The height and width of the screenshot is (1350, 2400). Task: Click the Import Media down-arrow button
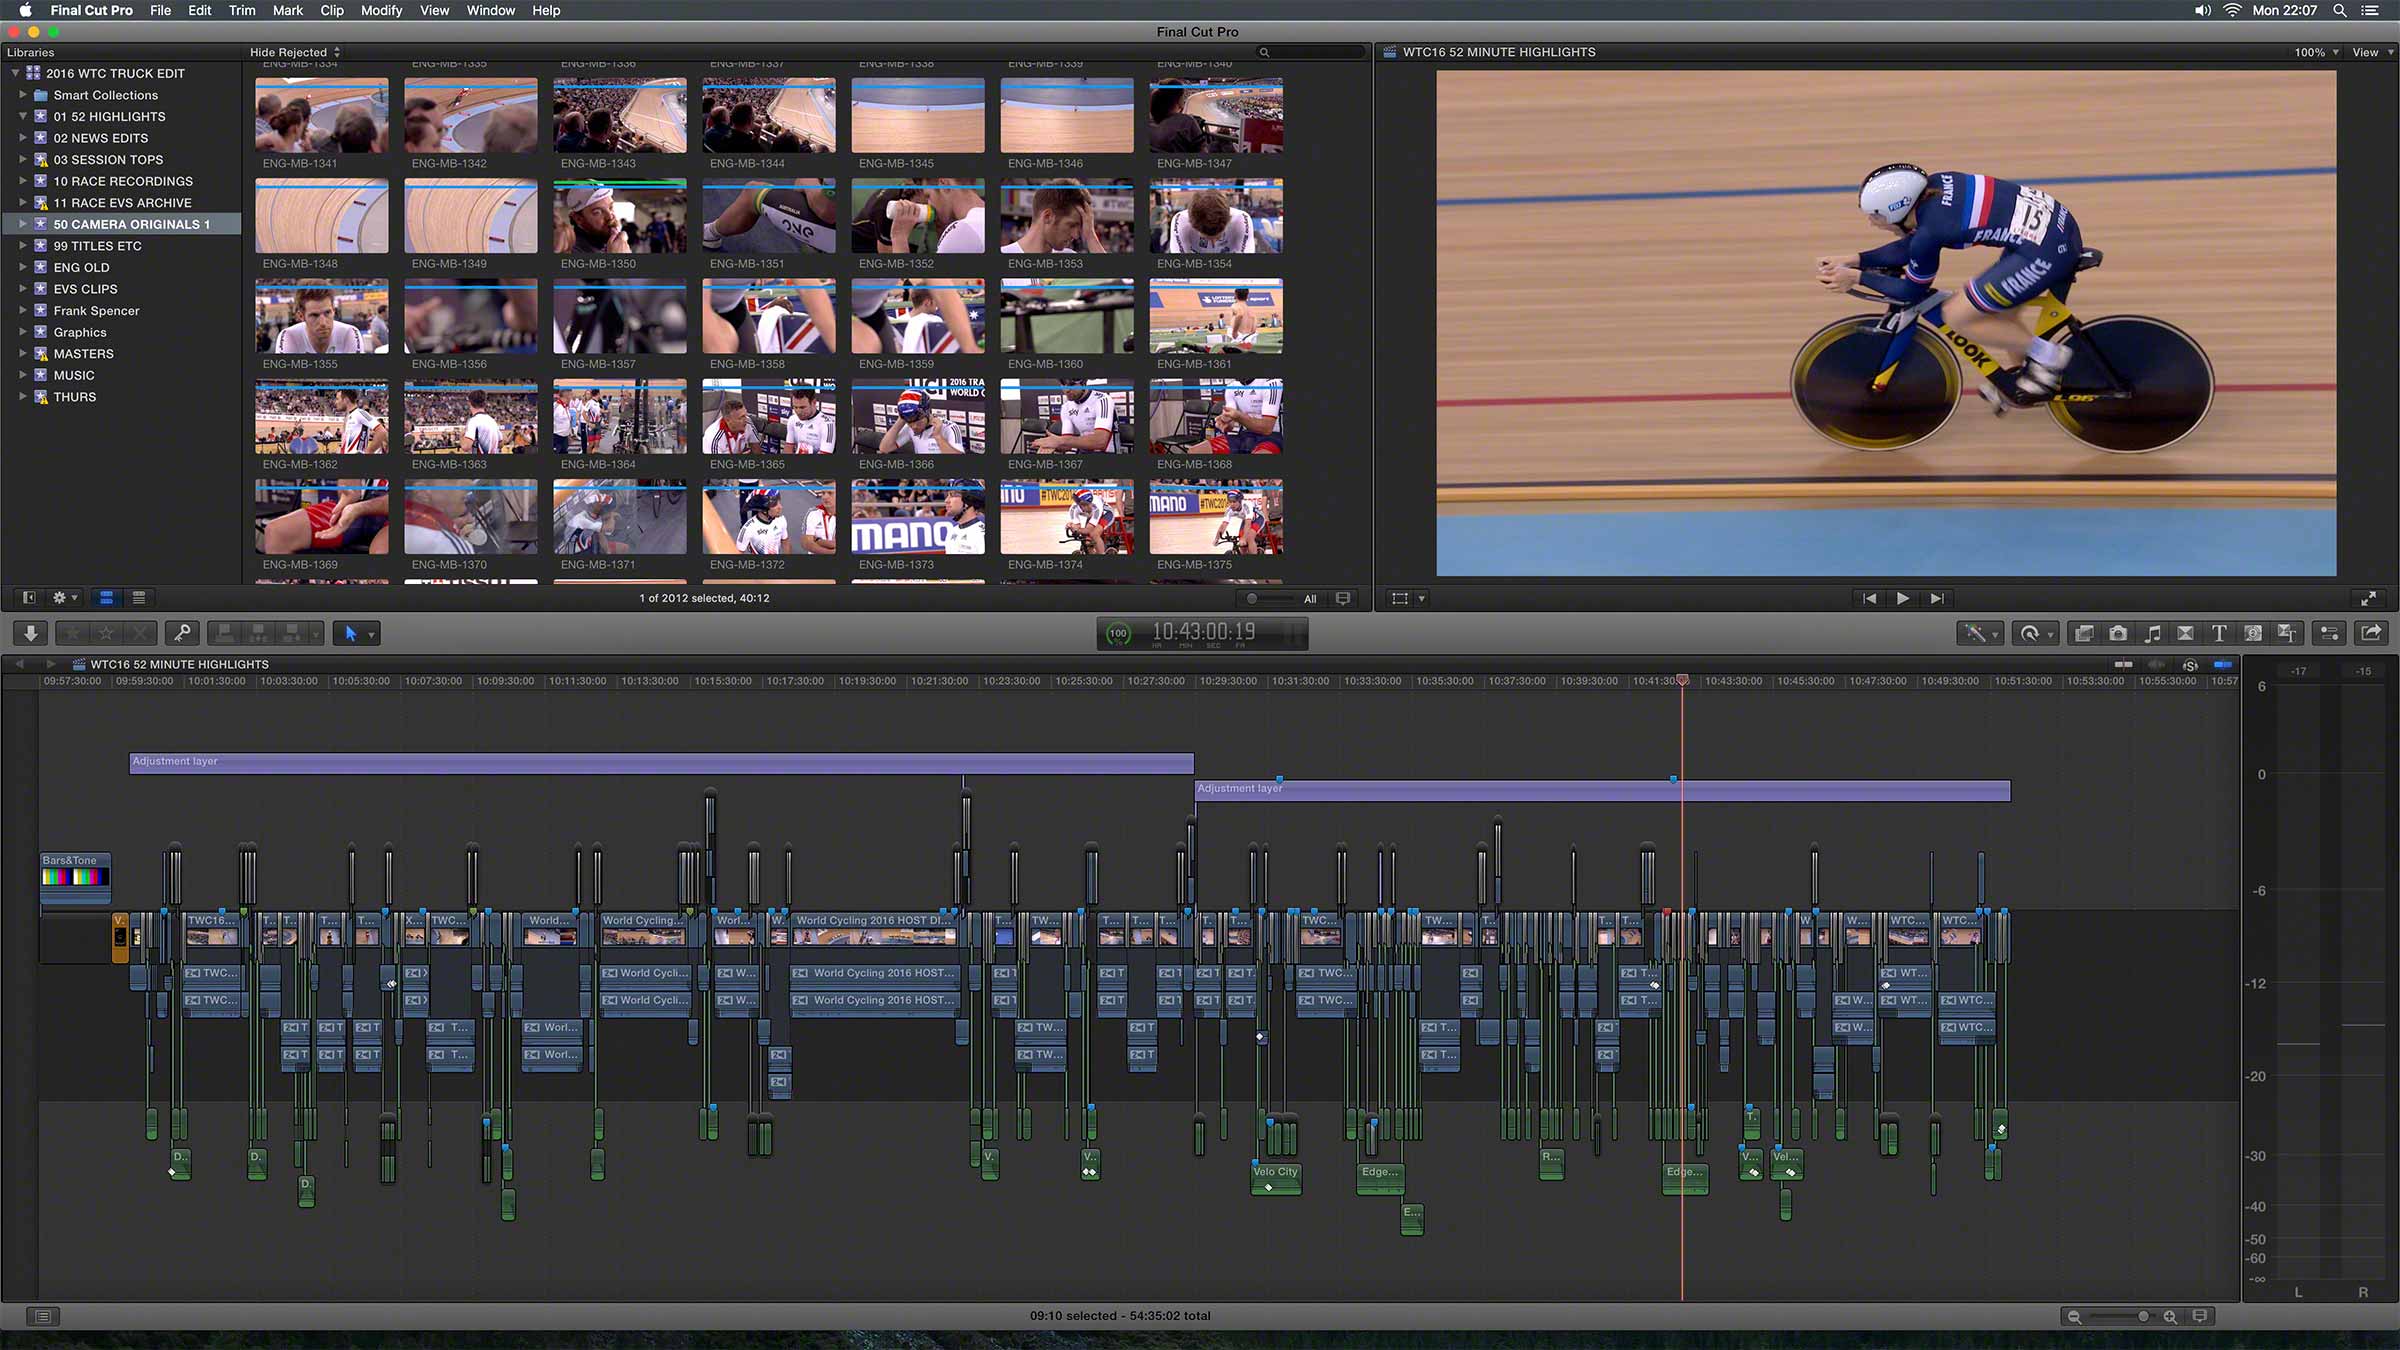click(31, 633)
